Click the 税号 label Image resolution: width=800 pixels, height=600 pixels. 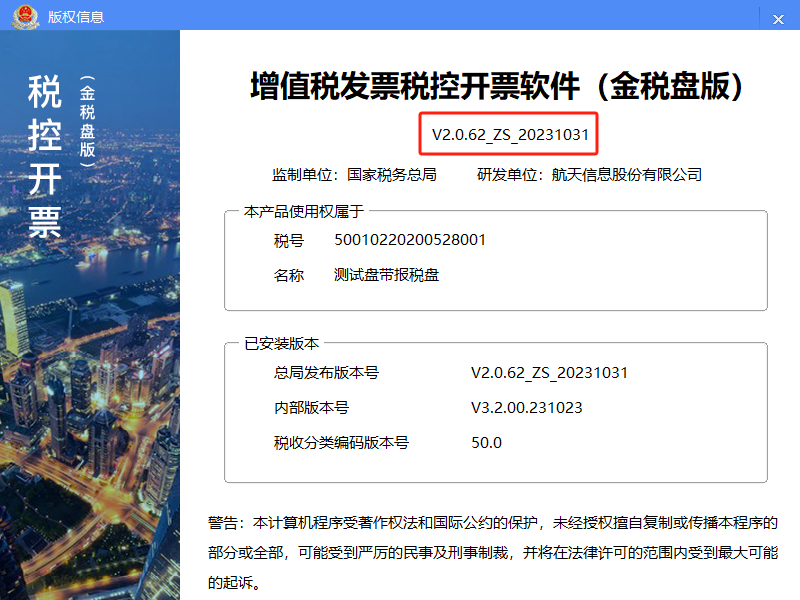pos(289,240)
